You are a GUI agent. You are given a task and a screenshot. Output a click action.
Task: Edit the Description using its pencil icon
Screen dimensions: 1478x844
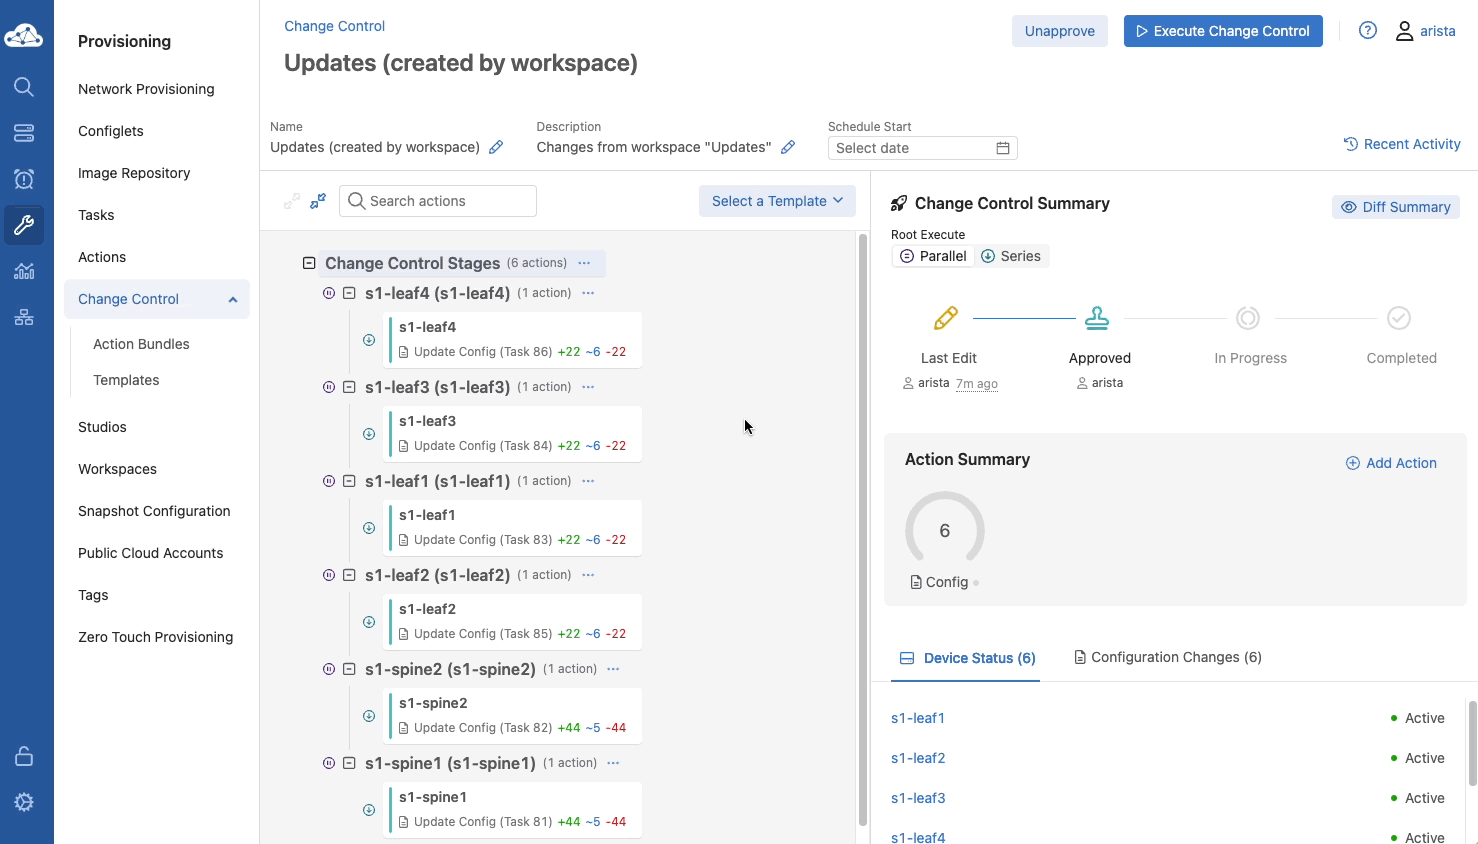[x=788, y=147]
